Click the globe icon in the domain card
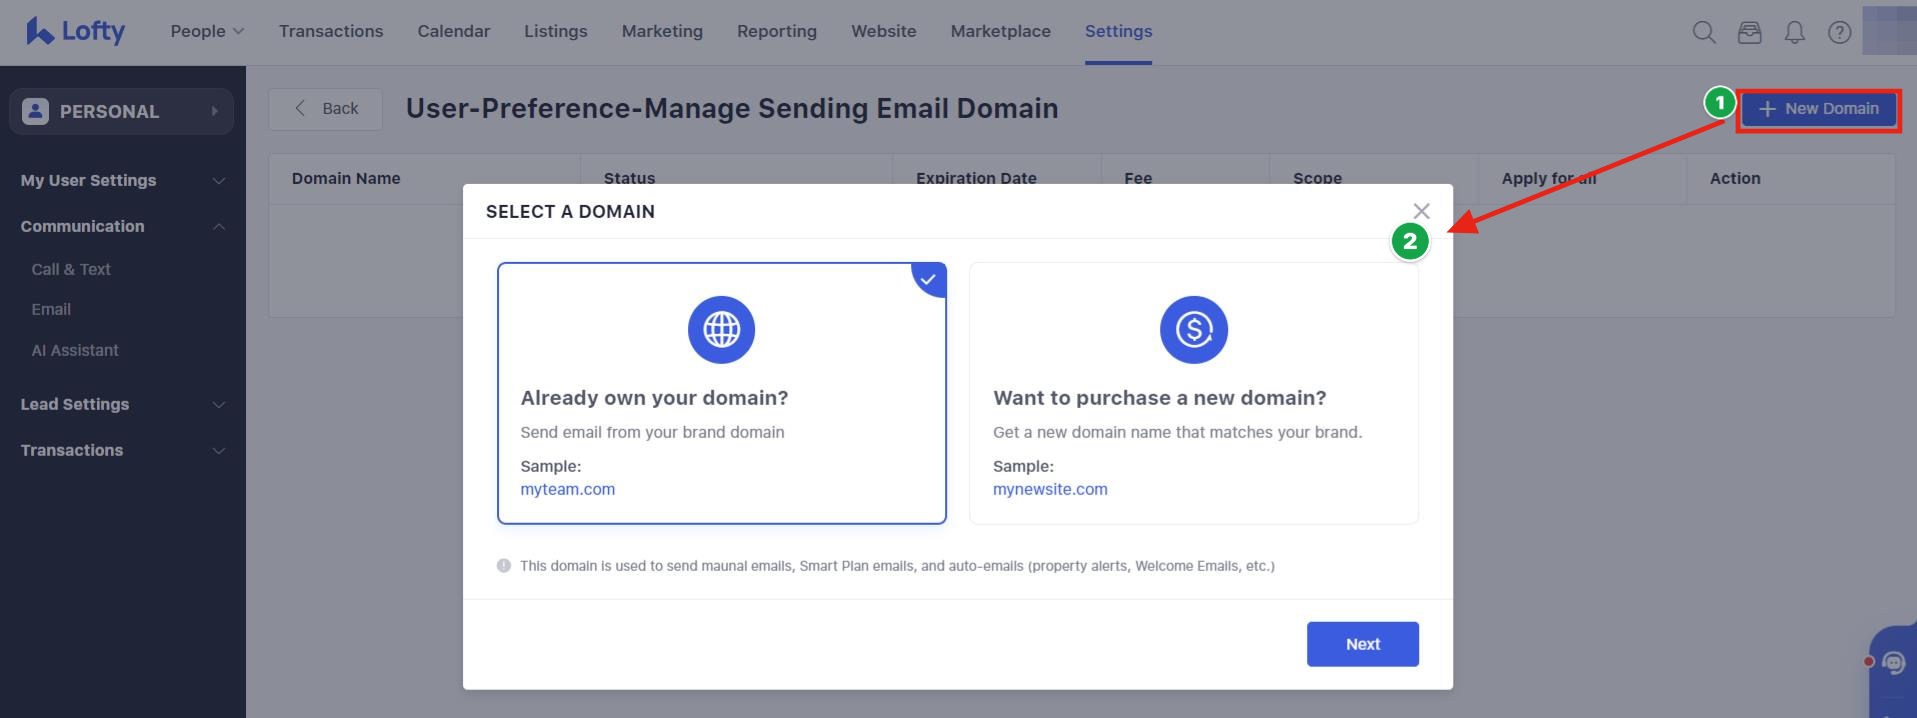The height and width of the screenshot is (718, 1917). coord(721,330)
